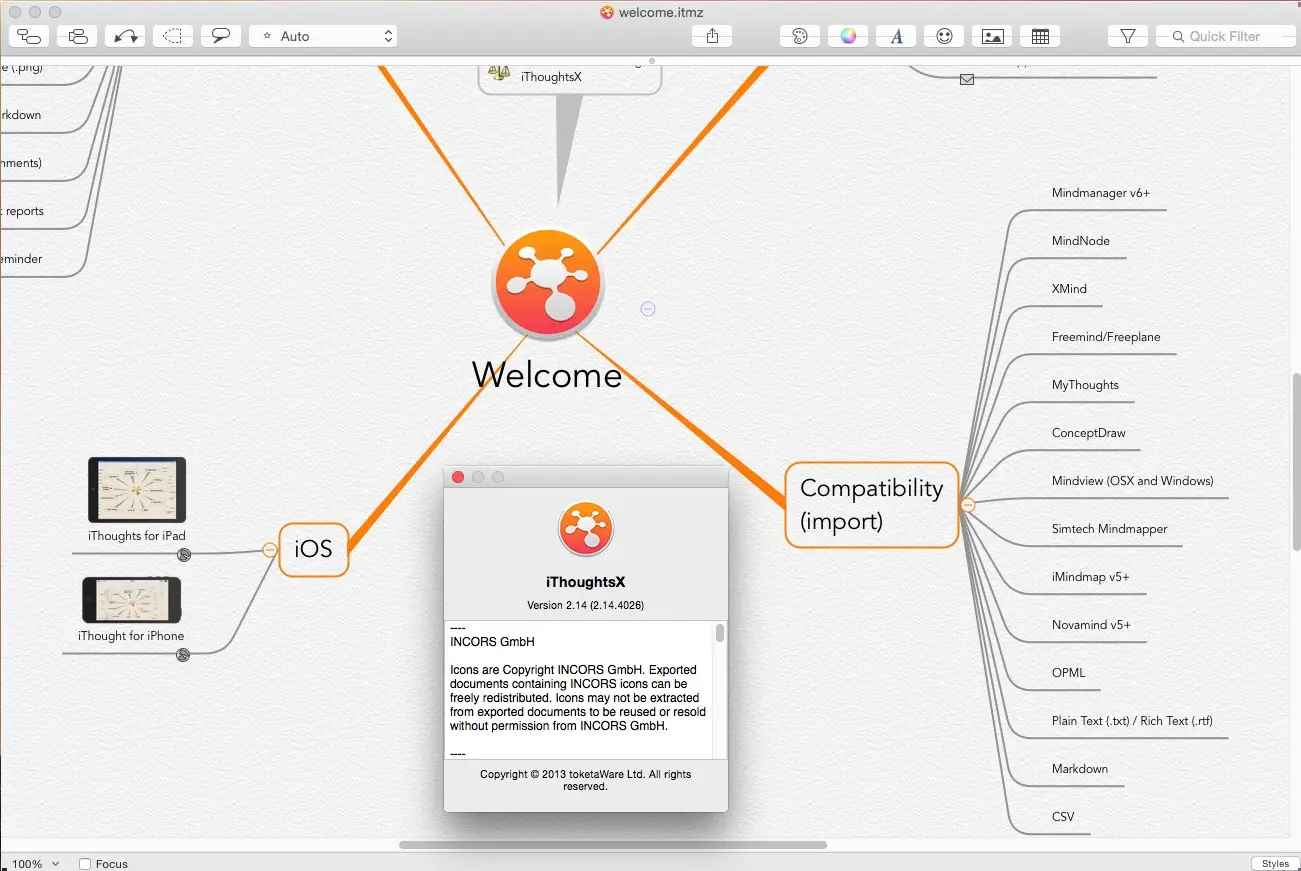This screenshot has height=871, width=1301.
Task: Select the Welcome central topic text
Action: [547, 375]
